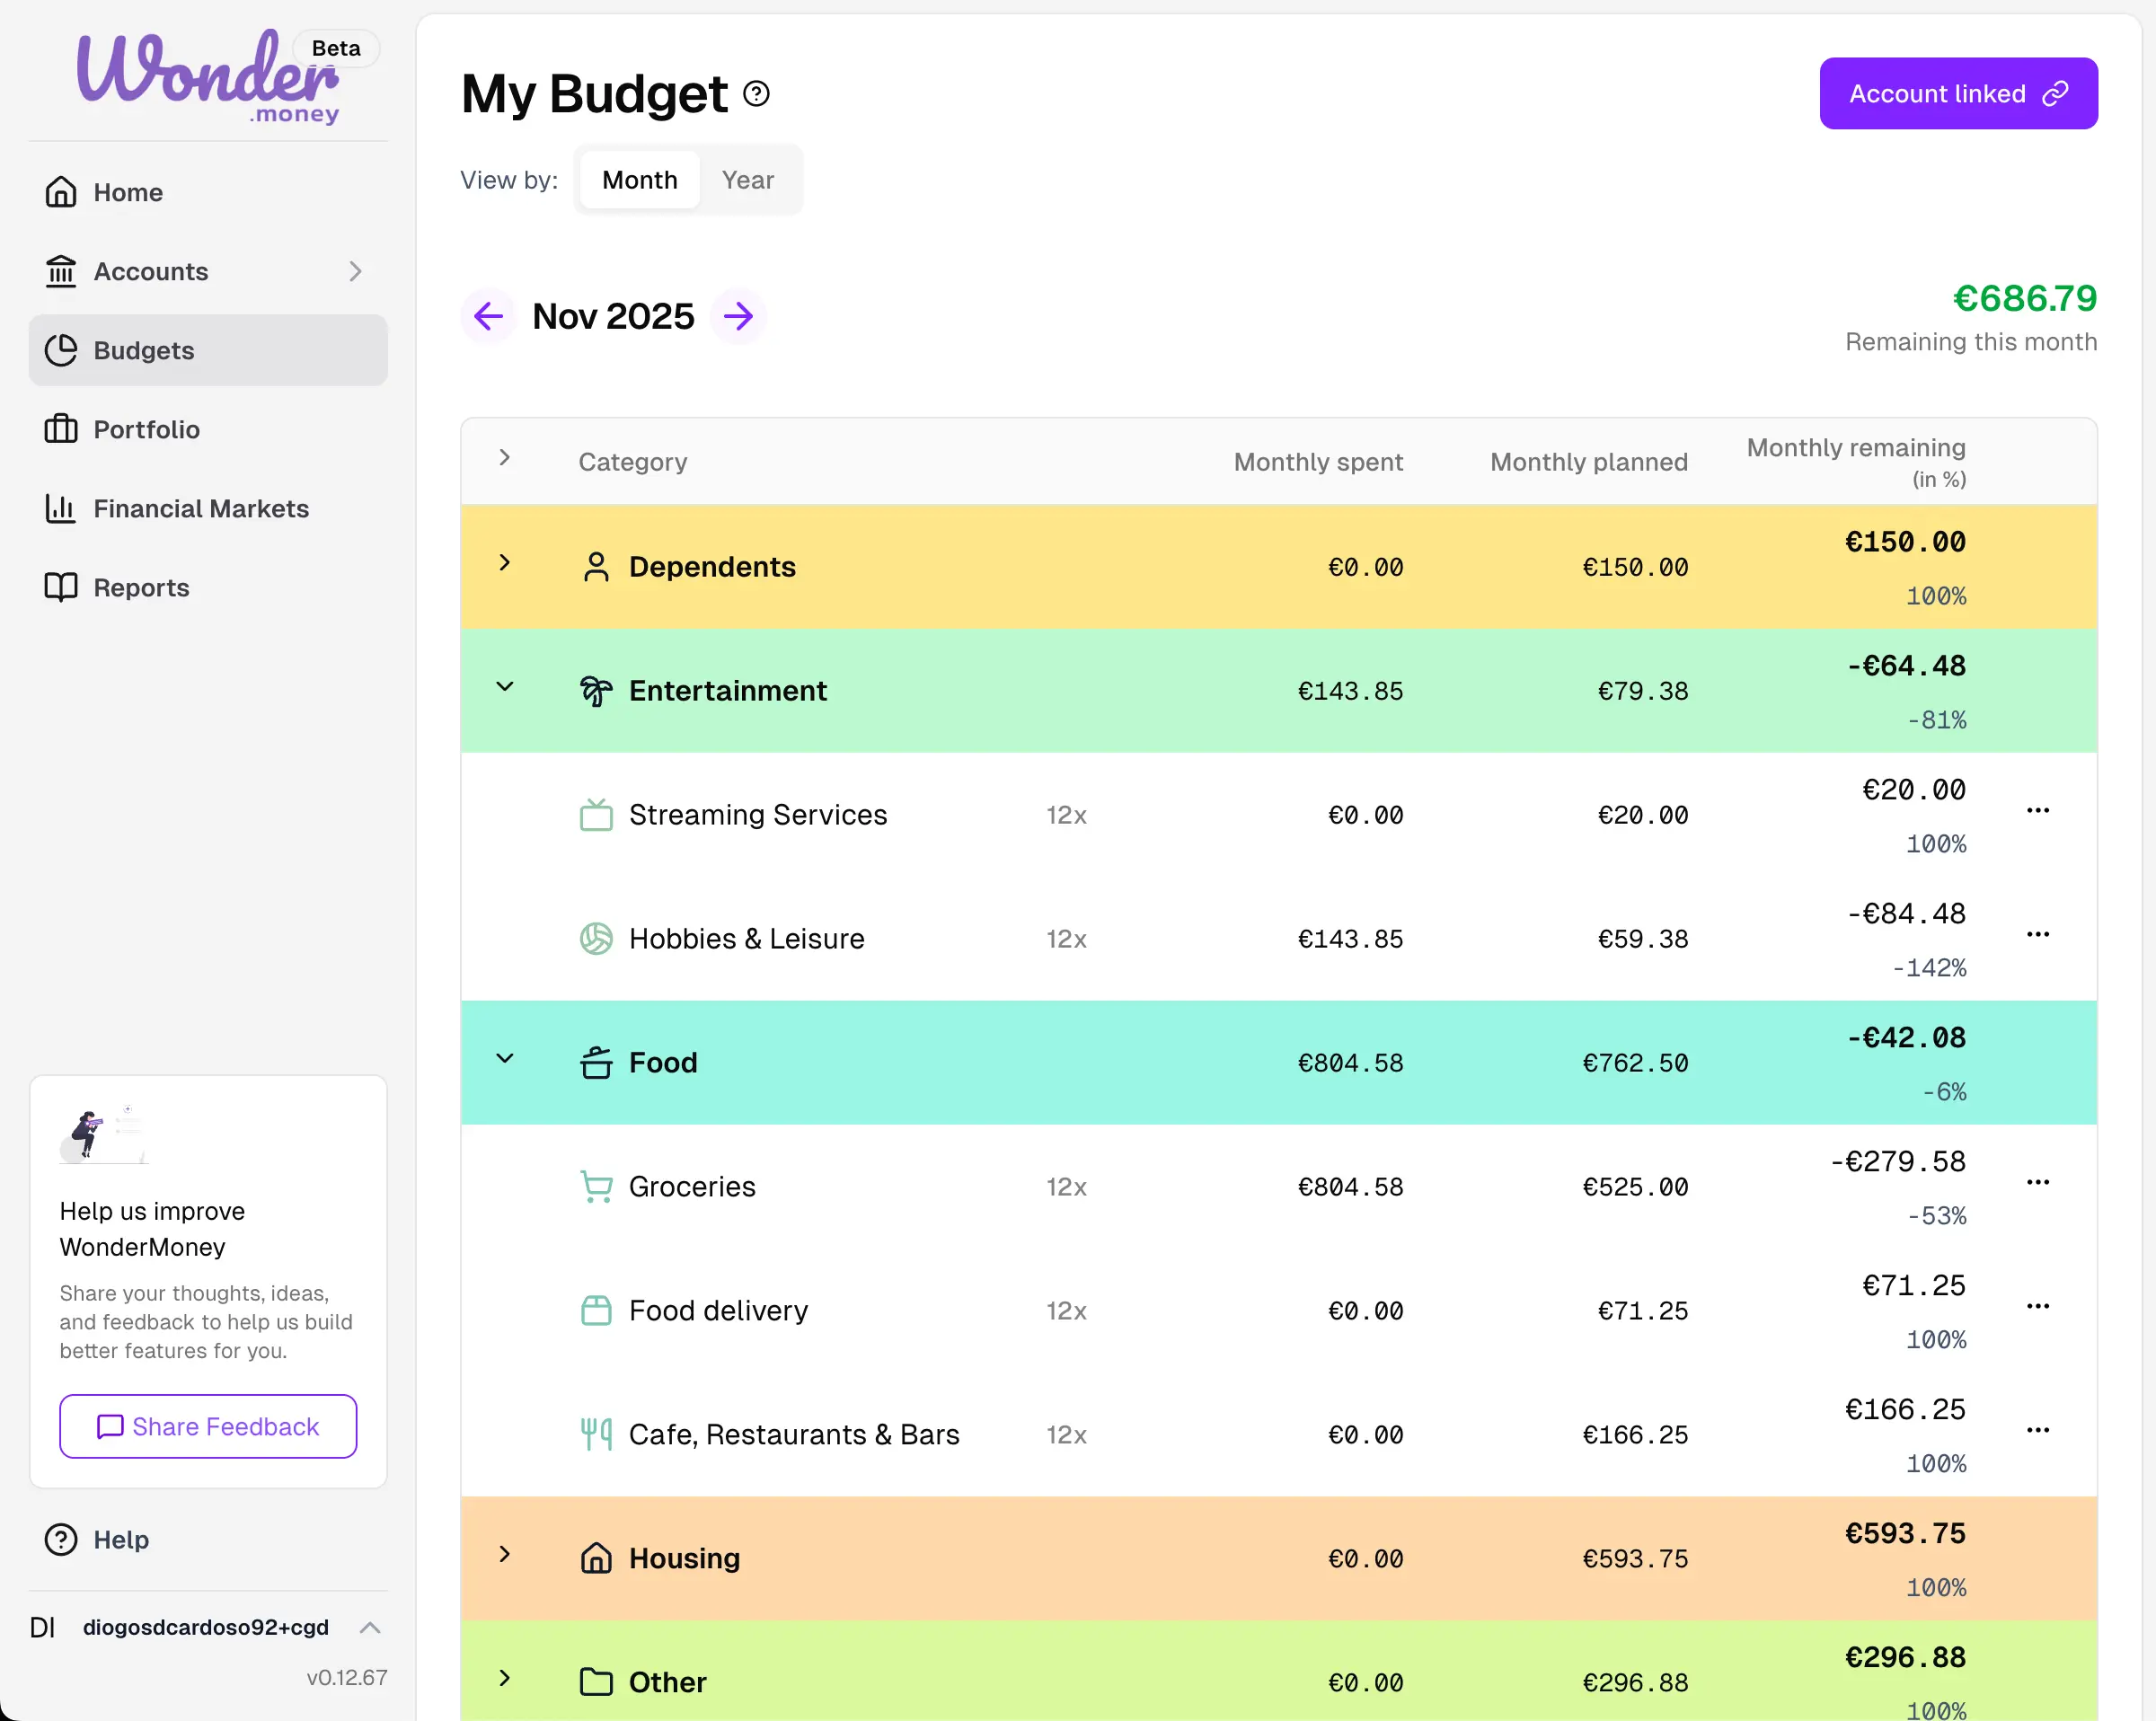
Task: Open user account menu diogosdcardoso92+cgd
Action: pos(207,1627)
